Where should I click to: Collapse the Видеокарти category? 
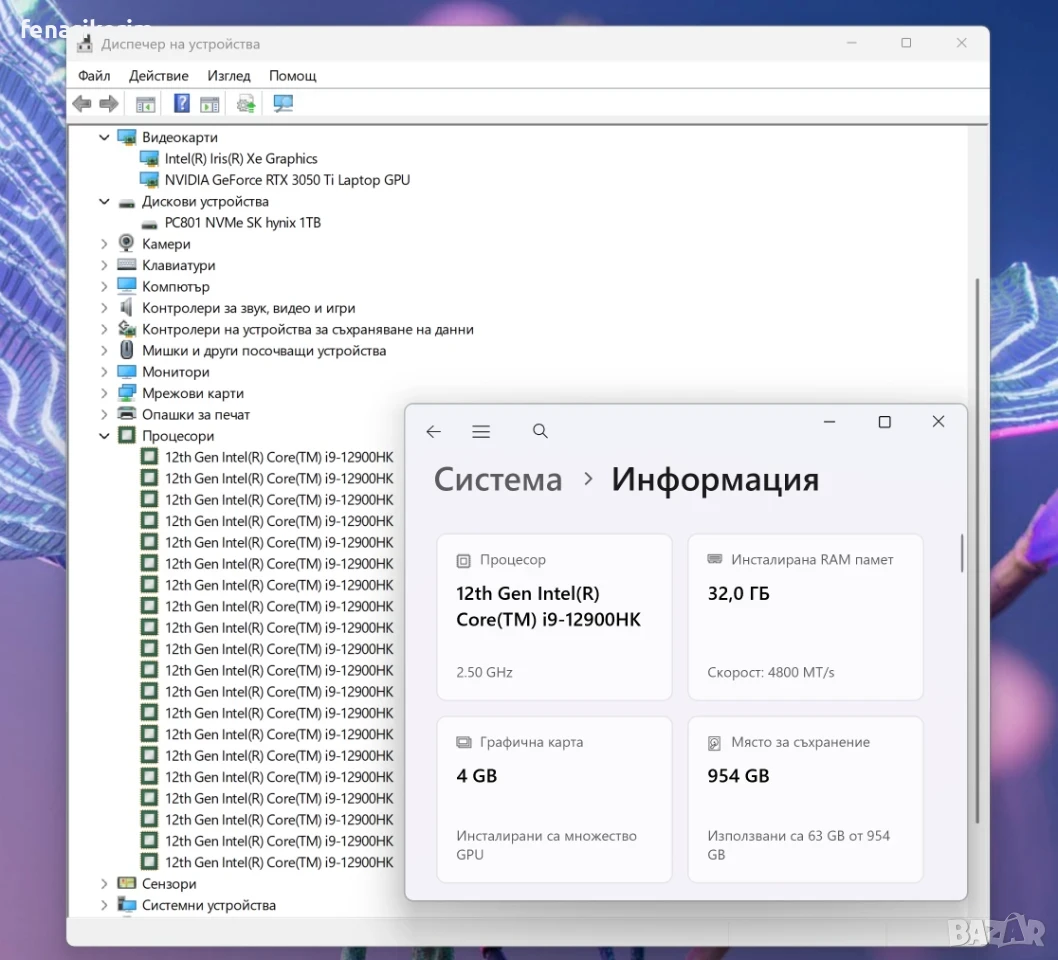(x=104, y=138)
